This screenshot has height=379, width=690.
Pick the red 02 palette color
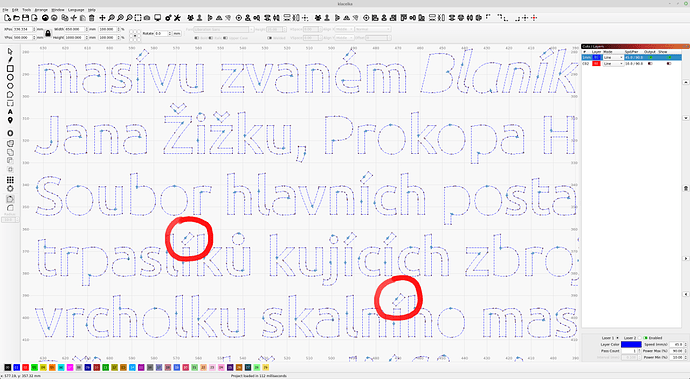pos(26,367)
